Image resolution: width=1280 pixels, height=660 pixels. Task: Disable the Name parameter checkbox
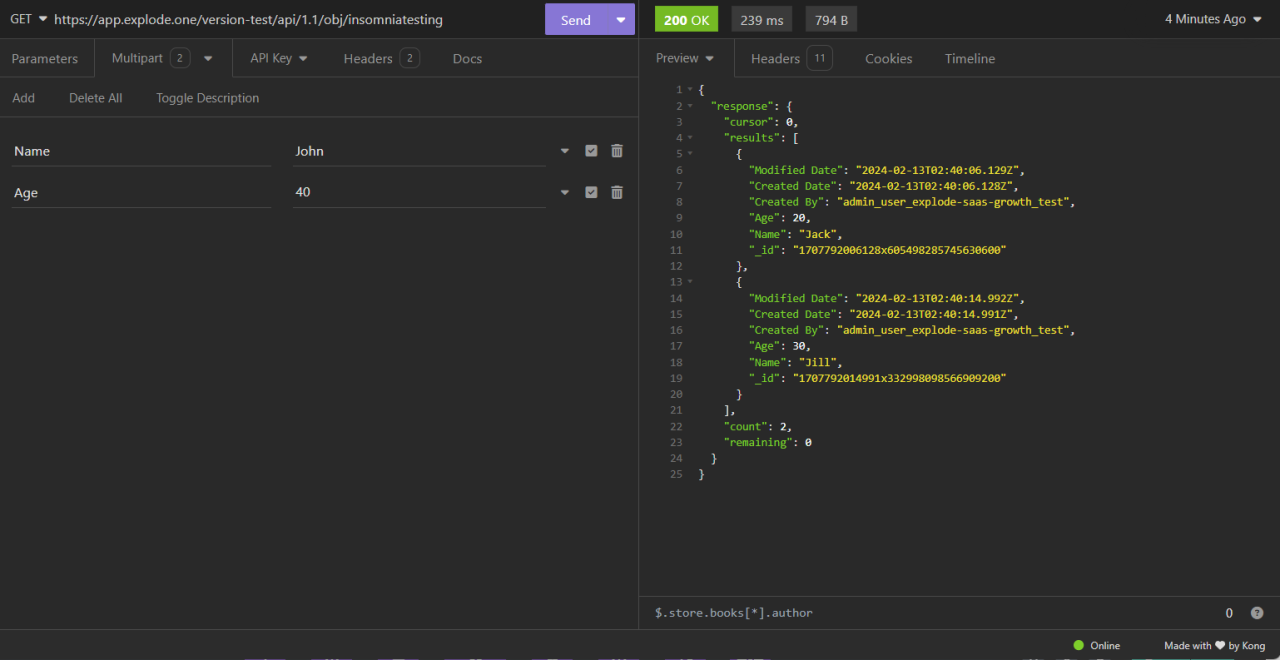[591, 150]
